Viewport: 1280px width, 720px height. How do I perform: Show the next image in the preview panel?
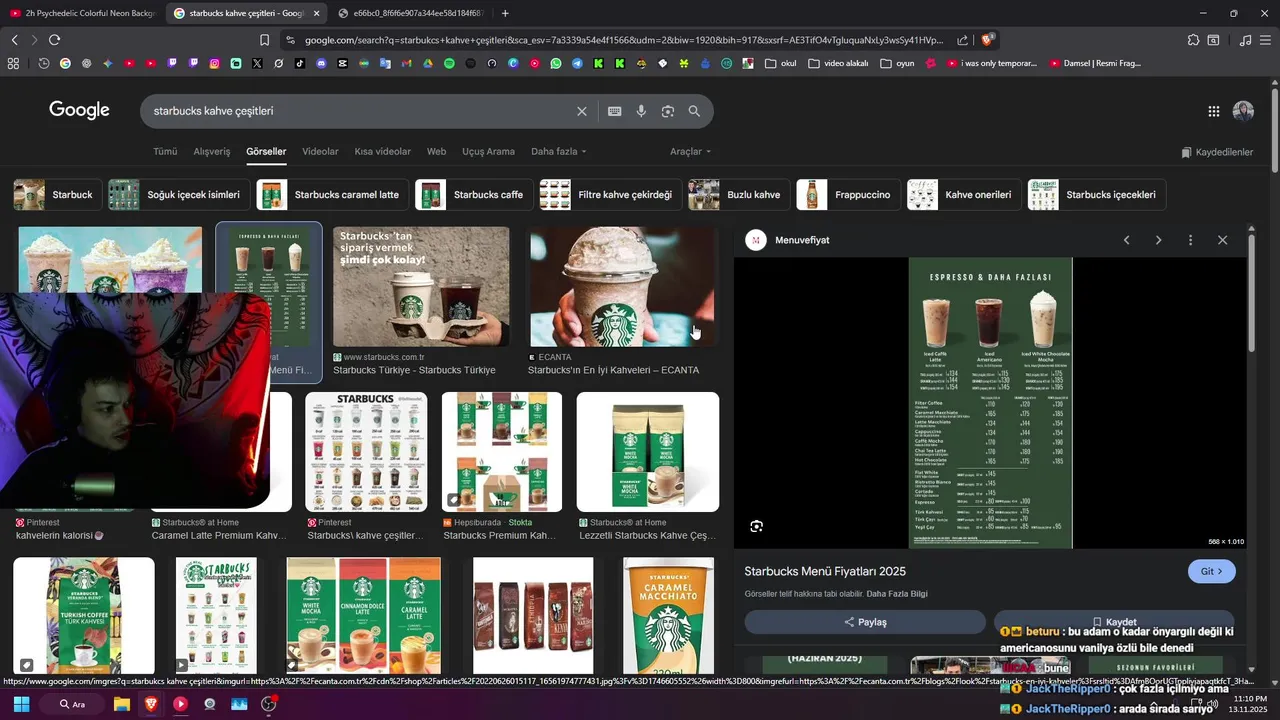tap(1158, 240)
